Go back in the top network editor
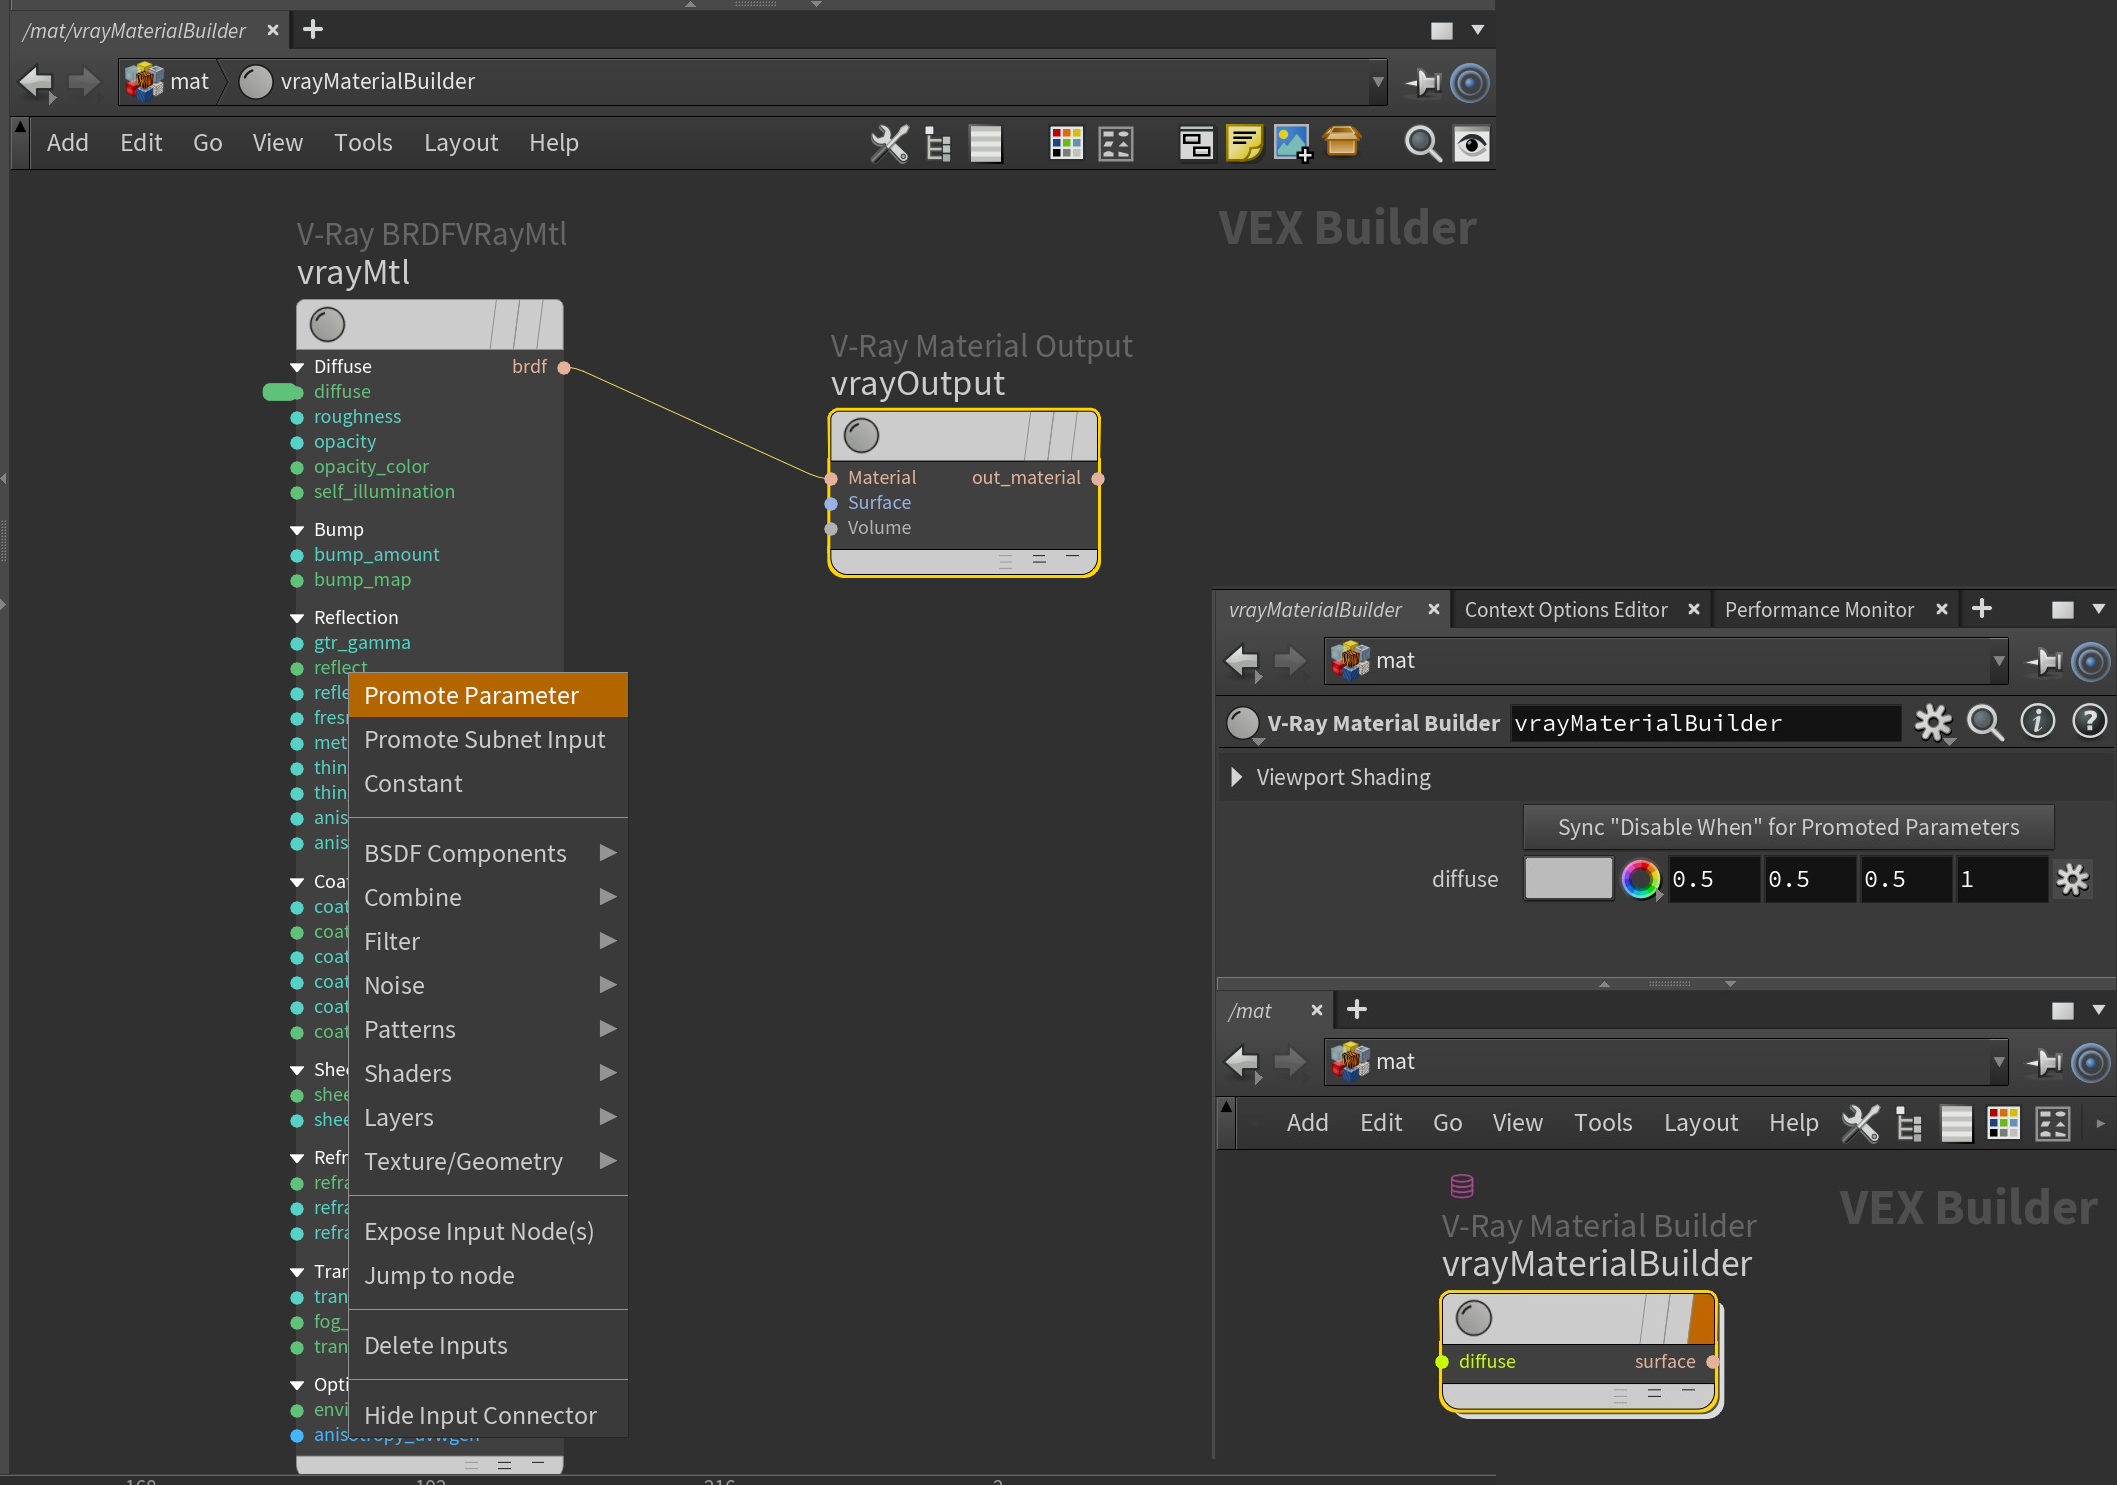The height and width of the screenshot is (1485, 2117). point(38,82)
